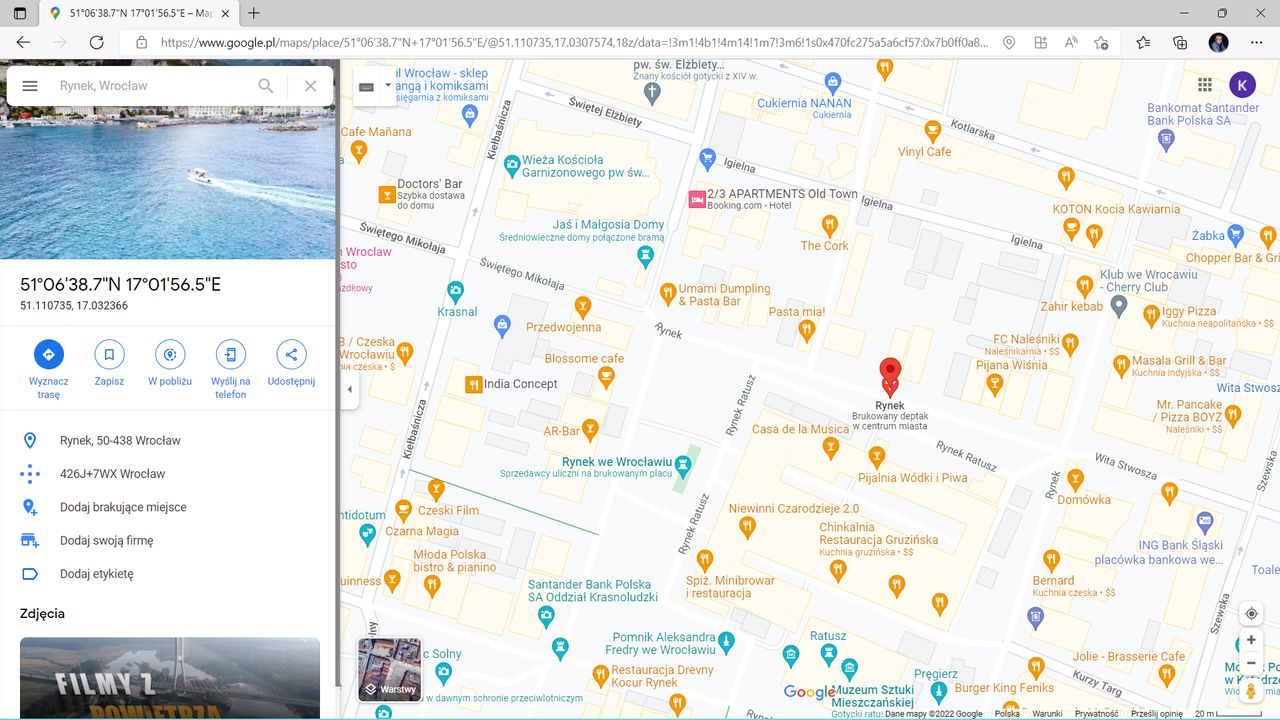Image resolution: width=1280 pixels, height=720 pixels.
Task: Select the Krasnal photo marker
Action: [x=456, y=292]
